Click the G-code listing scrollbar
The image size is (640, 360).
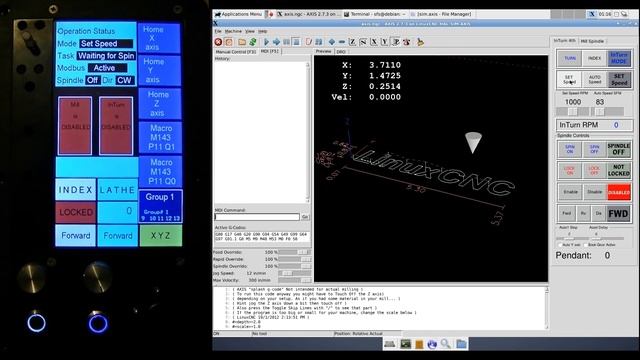coord(546,308)
